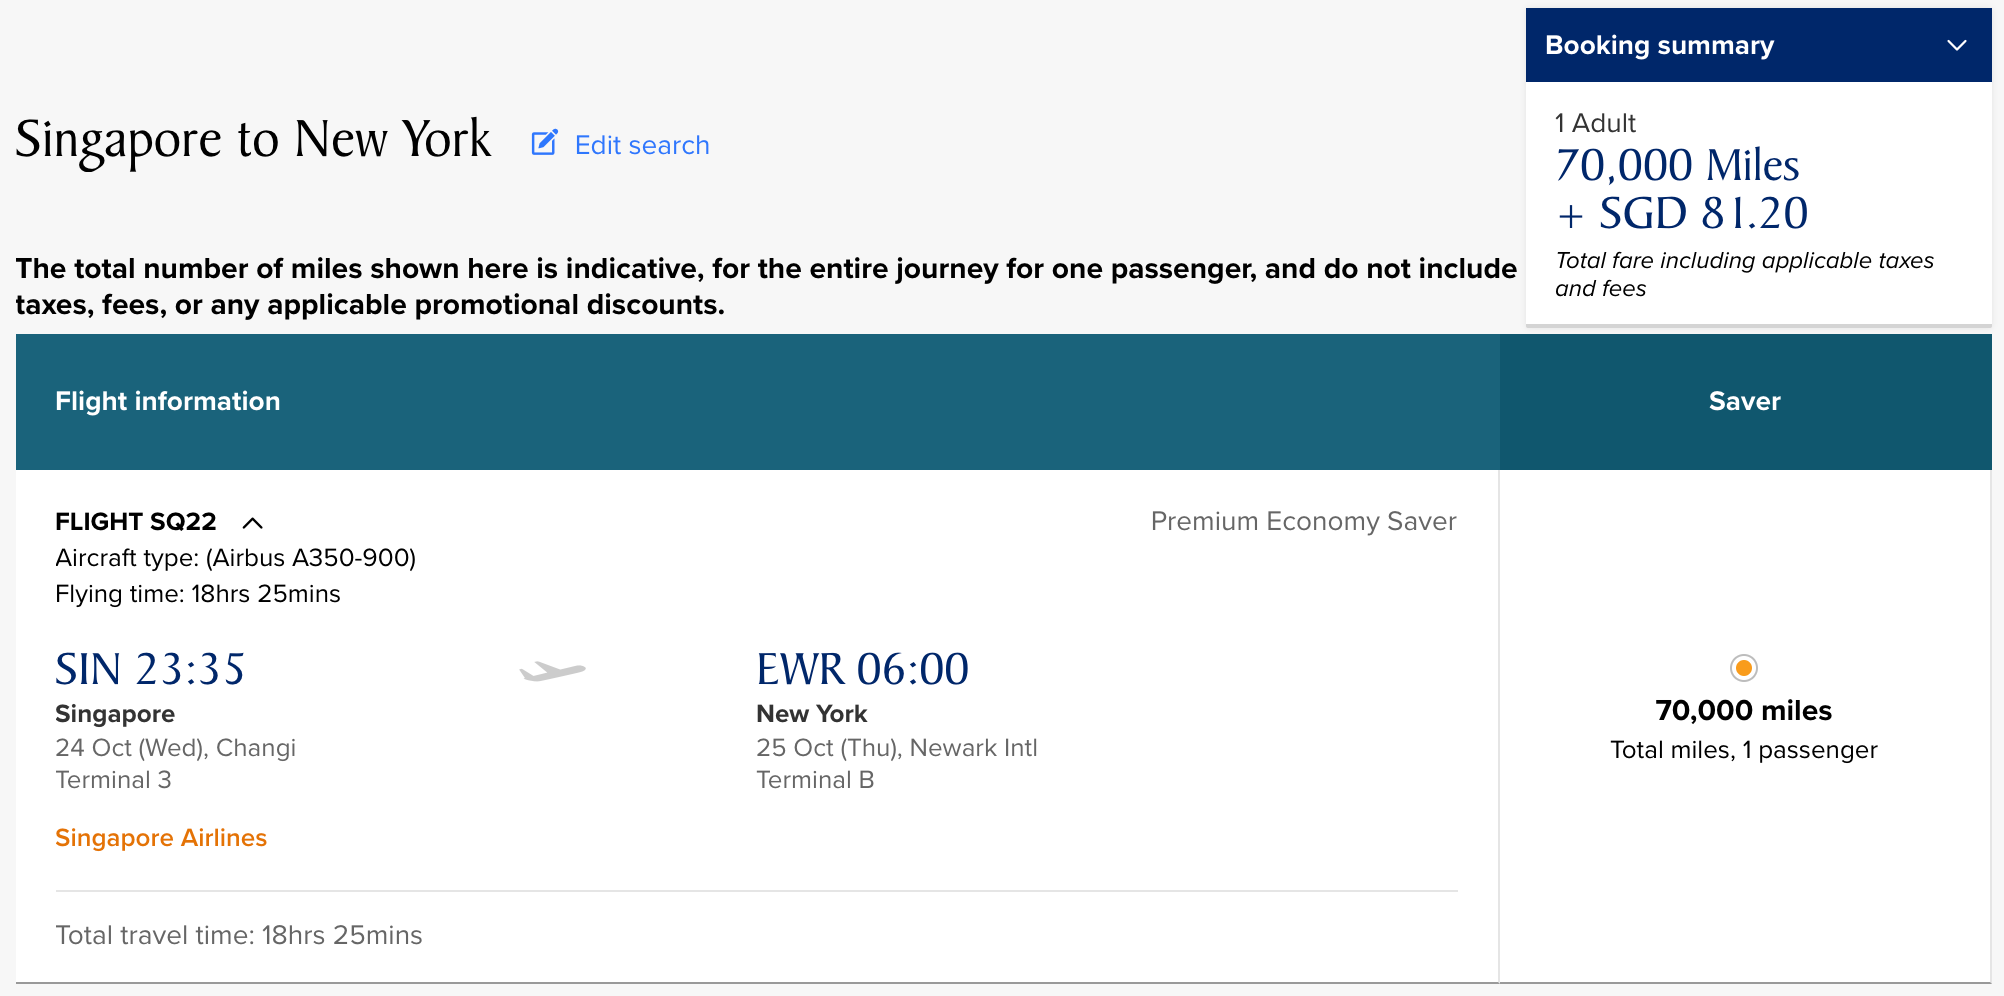Click the EWR 06:00 arrival time
The width and height of the screenshot is (2004, 996).
pos(862,669)
